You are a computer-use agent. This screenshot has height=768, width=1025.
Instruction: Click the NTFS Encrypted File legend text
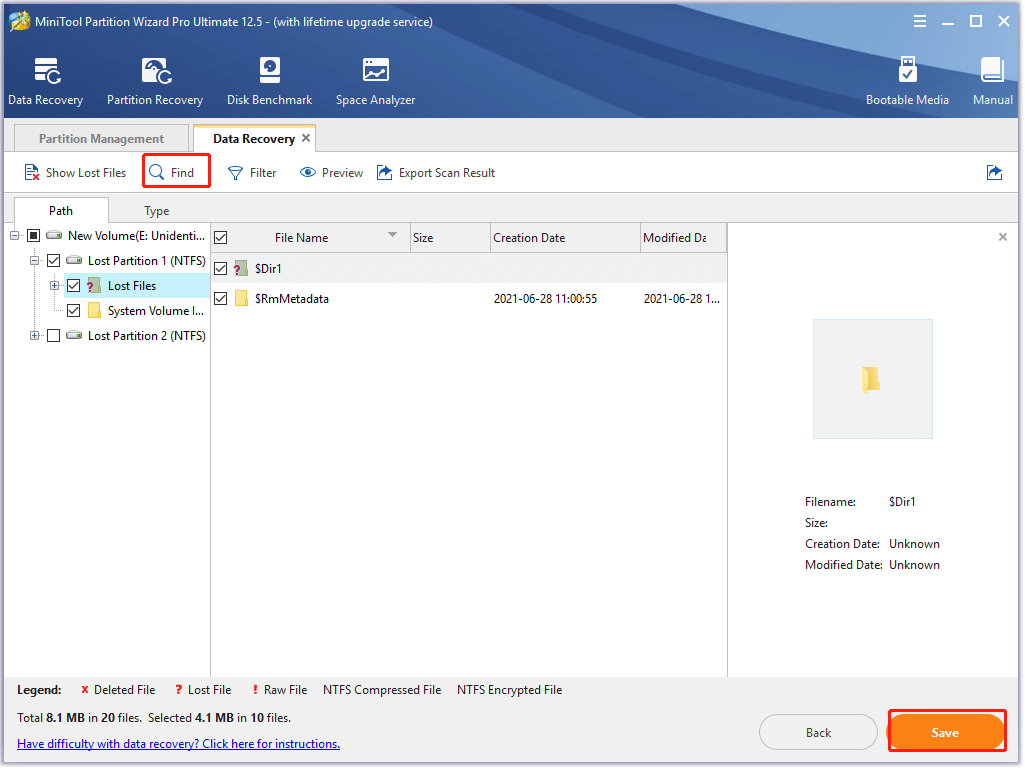(509, 690)
